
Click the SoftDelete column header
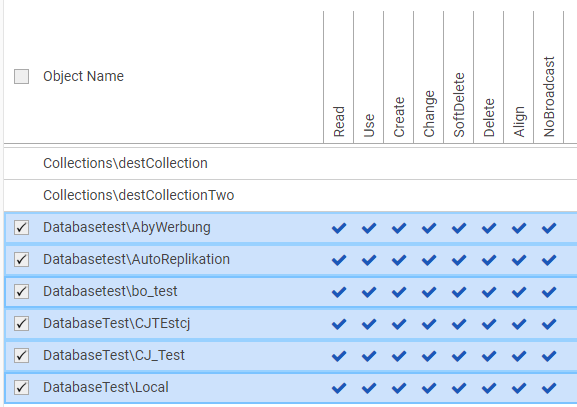pyautogui.click(x=459, y=105)
